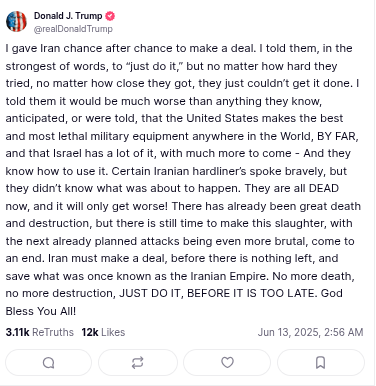Like the post with the heart icon
The width and height of the screenshot is (376, 386).
[x=227, y=362]
